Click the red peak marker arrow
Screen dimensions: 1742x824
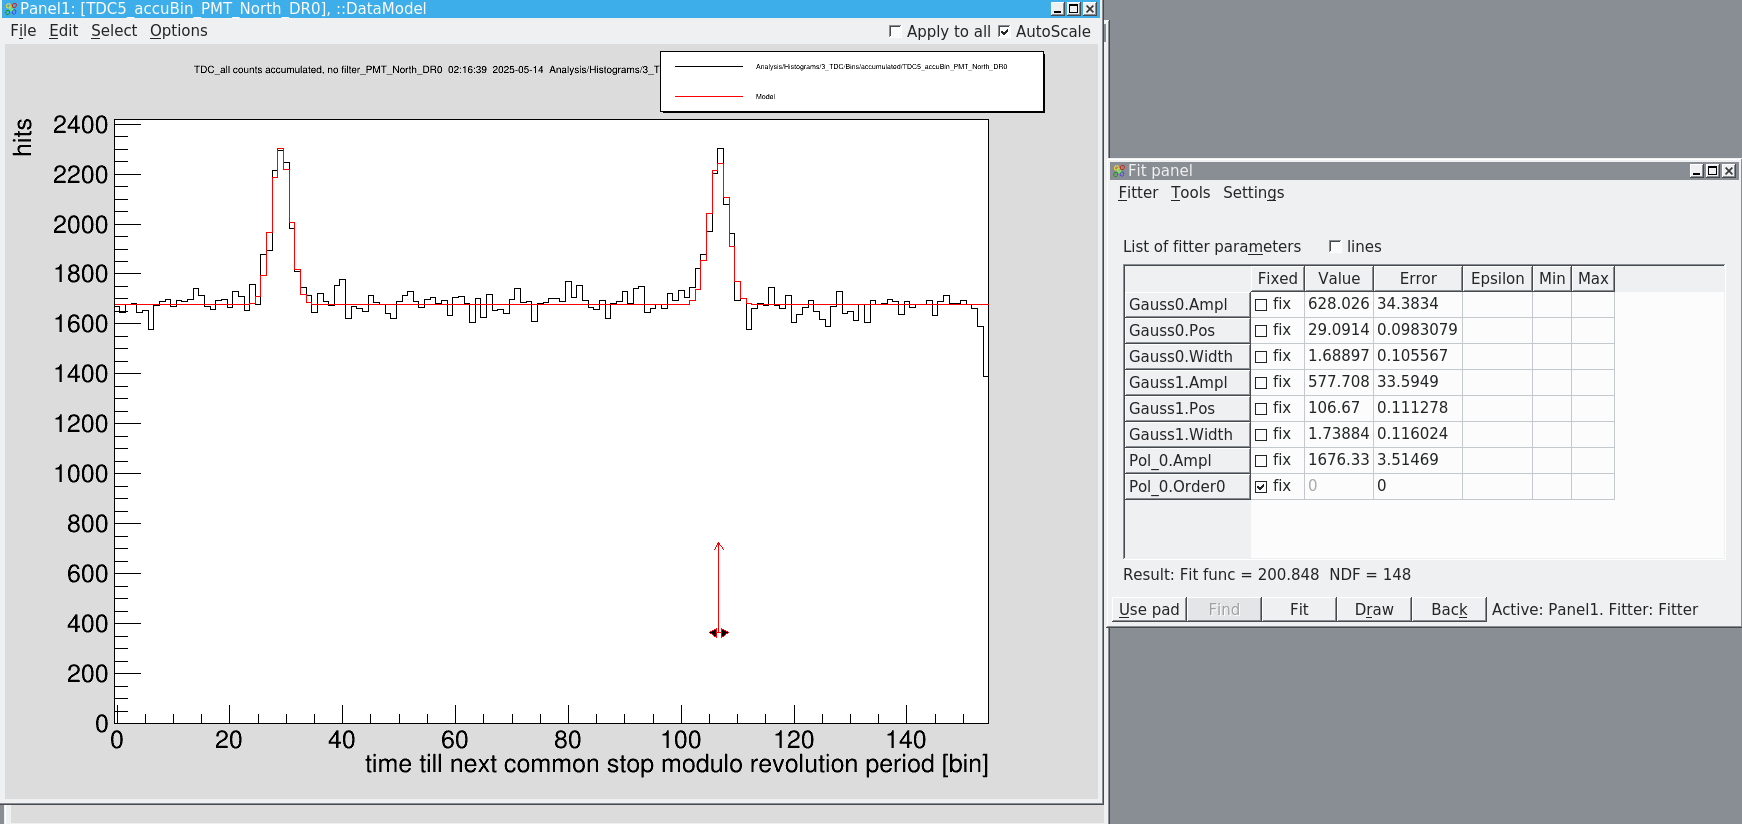[x=718, y=589]
